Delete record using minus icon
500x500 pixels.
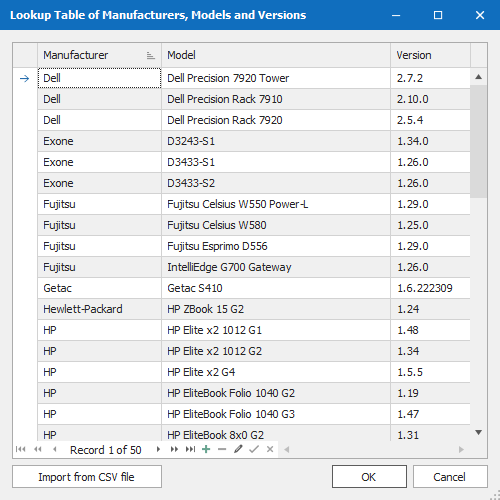(222, 449)
